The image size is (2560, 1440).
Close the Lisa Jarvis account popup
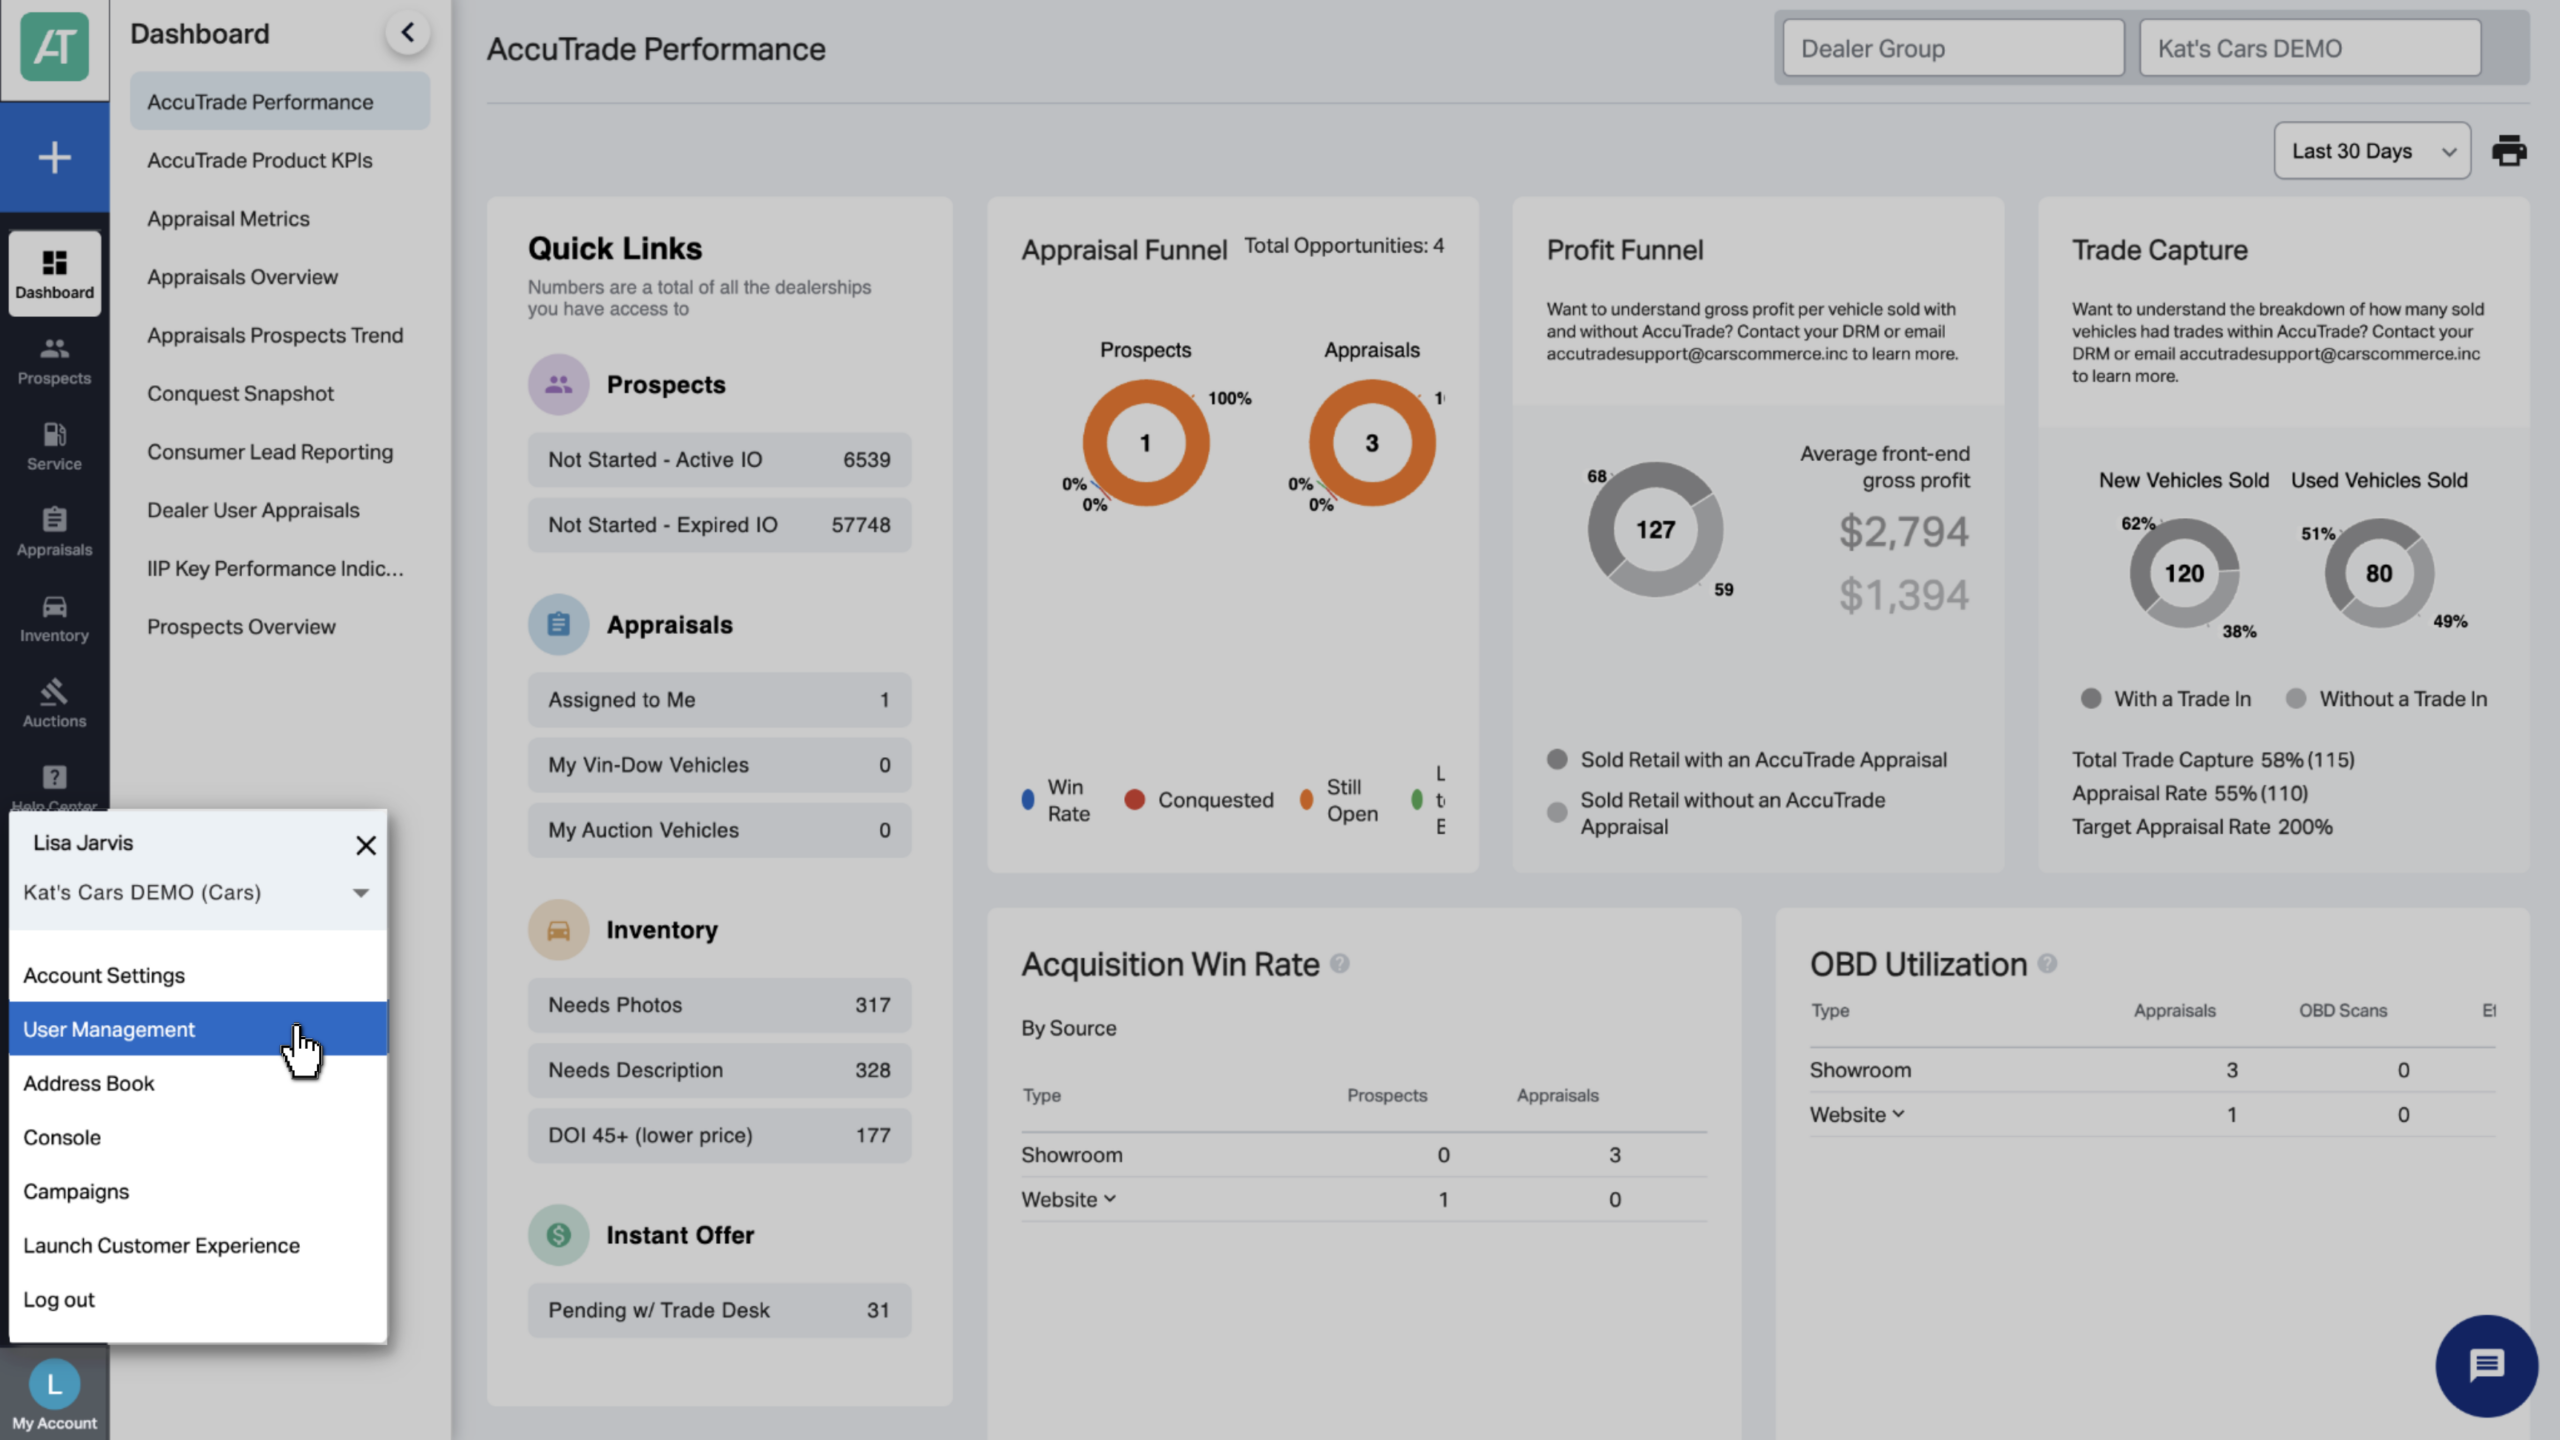[x=366, y=845]
